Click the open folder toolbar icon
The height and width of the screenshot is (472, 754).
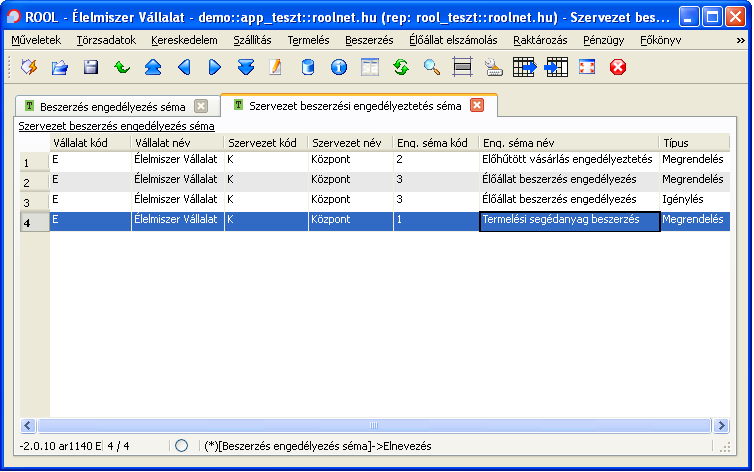click(59, 67)
